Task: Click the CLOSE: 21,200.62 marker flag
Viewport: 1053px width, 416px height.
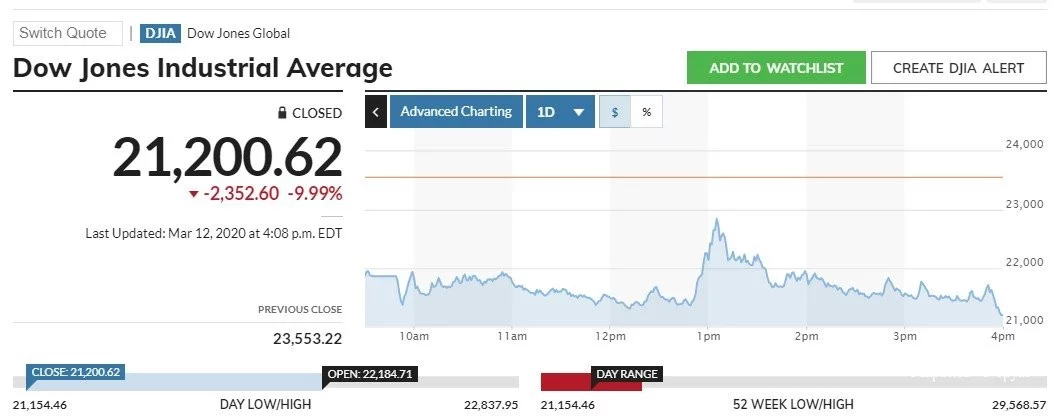Action: (76, 373)
